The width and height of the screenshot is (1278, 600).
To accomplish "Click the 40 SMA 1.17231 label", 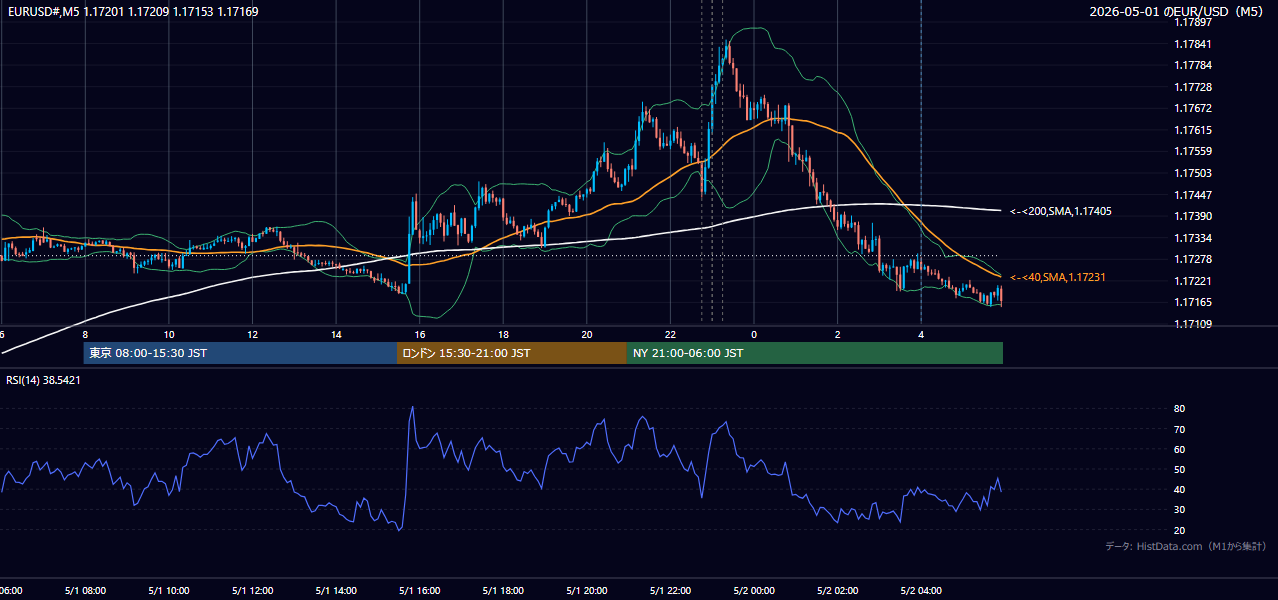I will (x=1058, y=277).
